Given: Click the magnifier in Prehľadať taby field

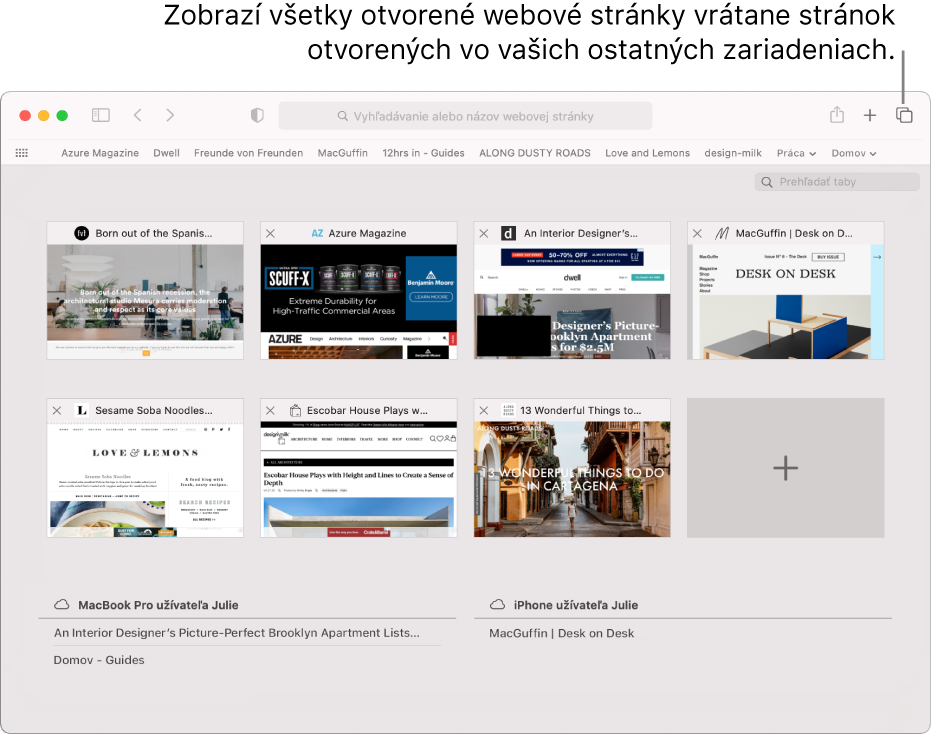Looking at the screenshot, I should click(767, 182).
